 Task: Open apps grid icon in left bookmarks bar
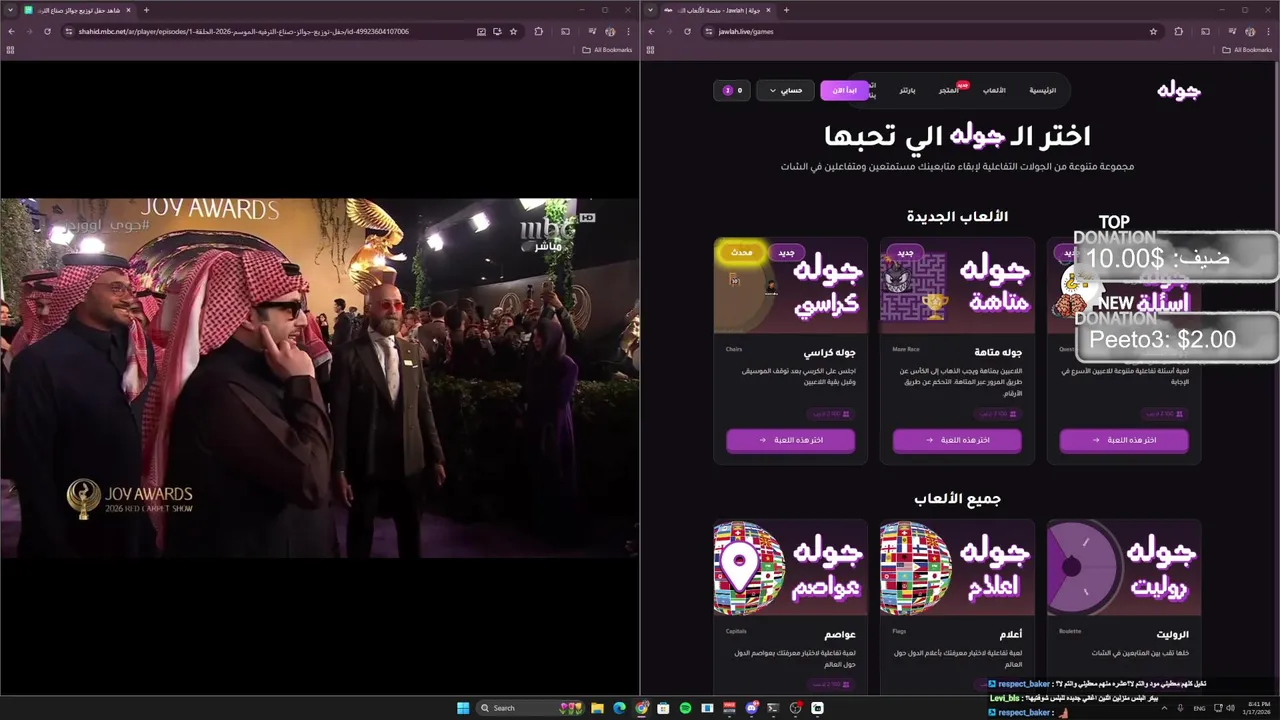click(x=11, y=49)
